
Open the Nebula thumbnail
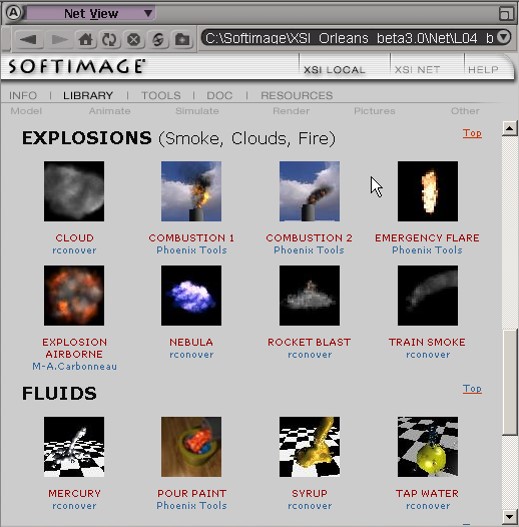pos(191,295)
